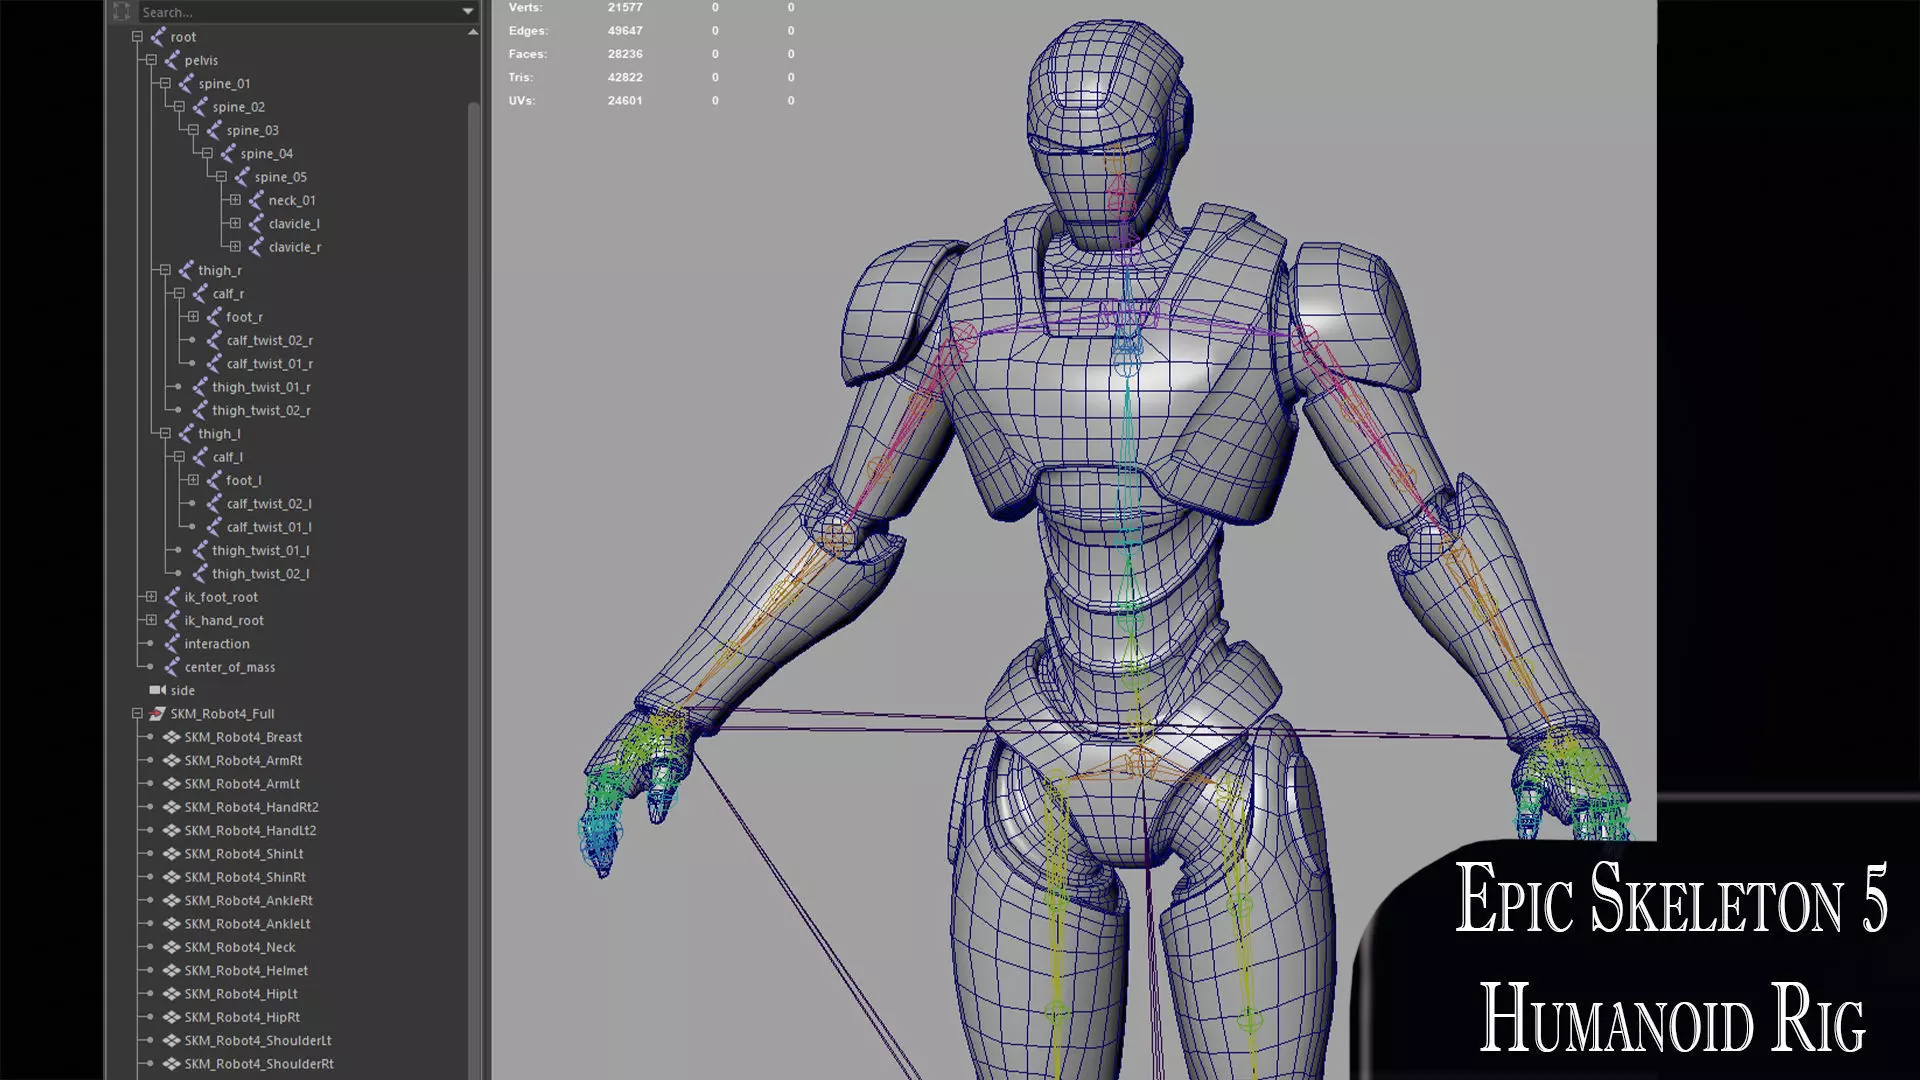Screen dimensions: 1920x1080
Task: Open the outliner search options dropdown
Action: coord(467,12)
